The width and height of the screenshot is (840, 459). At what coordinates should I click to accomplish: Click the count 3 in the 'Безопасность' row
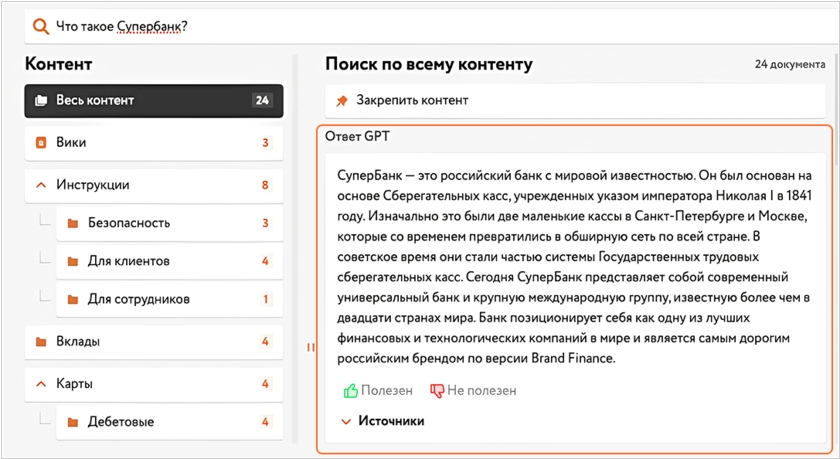(265, 223)
